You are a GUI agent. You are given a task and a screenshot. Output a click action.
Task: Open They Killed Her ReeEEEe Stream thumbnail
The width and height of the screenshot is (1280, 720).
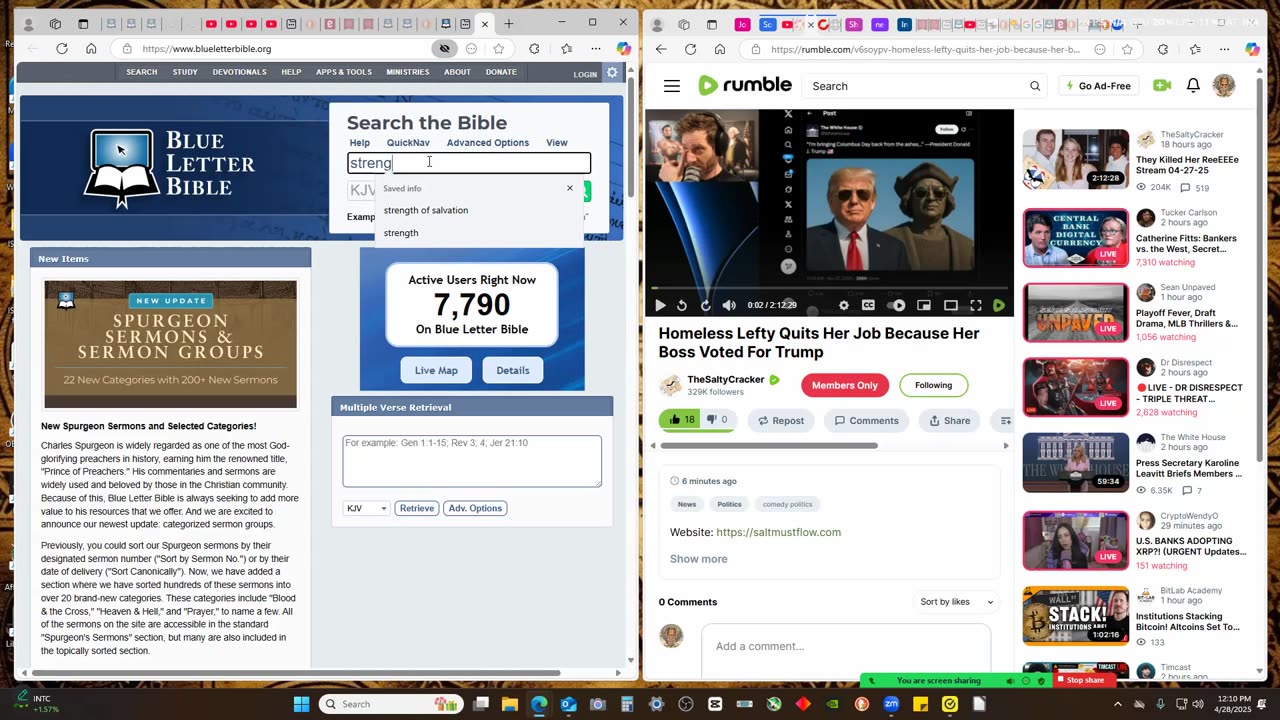click(x=1075, y=159)
